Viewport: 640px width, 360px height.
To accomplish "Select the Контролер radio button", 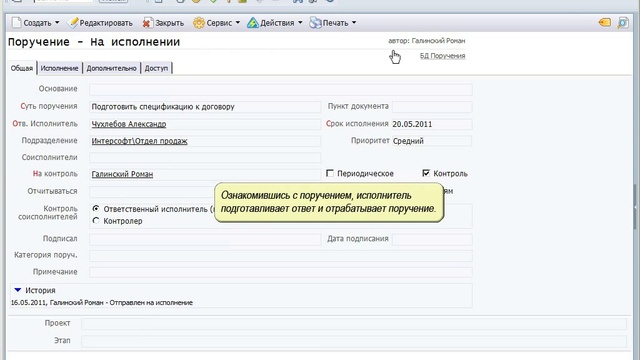I will click(96, 221).
